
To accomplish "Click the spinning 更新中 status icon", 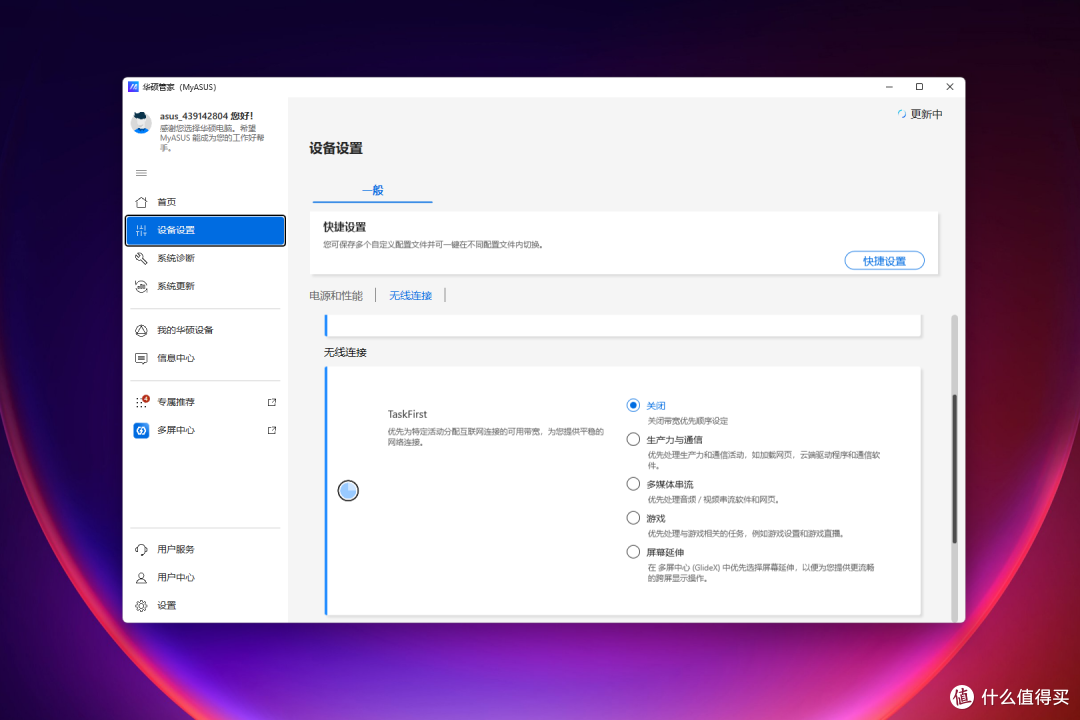I will 902,114.
